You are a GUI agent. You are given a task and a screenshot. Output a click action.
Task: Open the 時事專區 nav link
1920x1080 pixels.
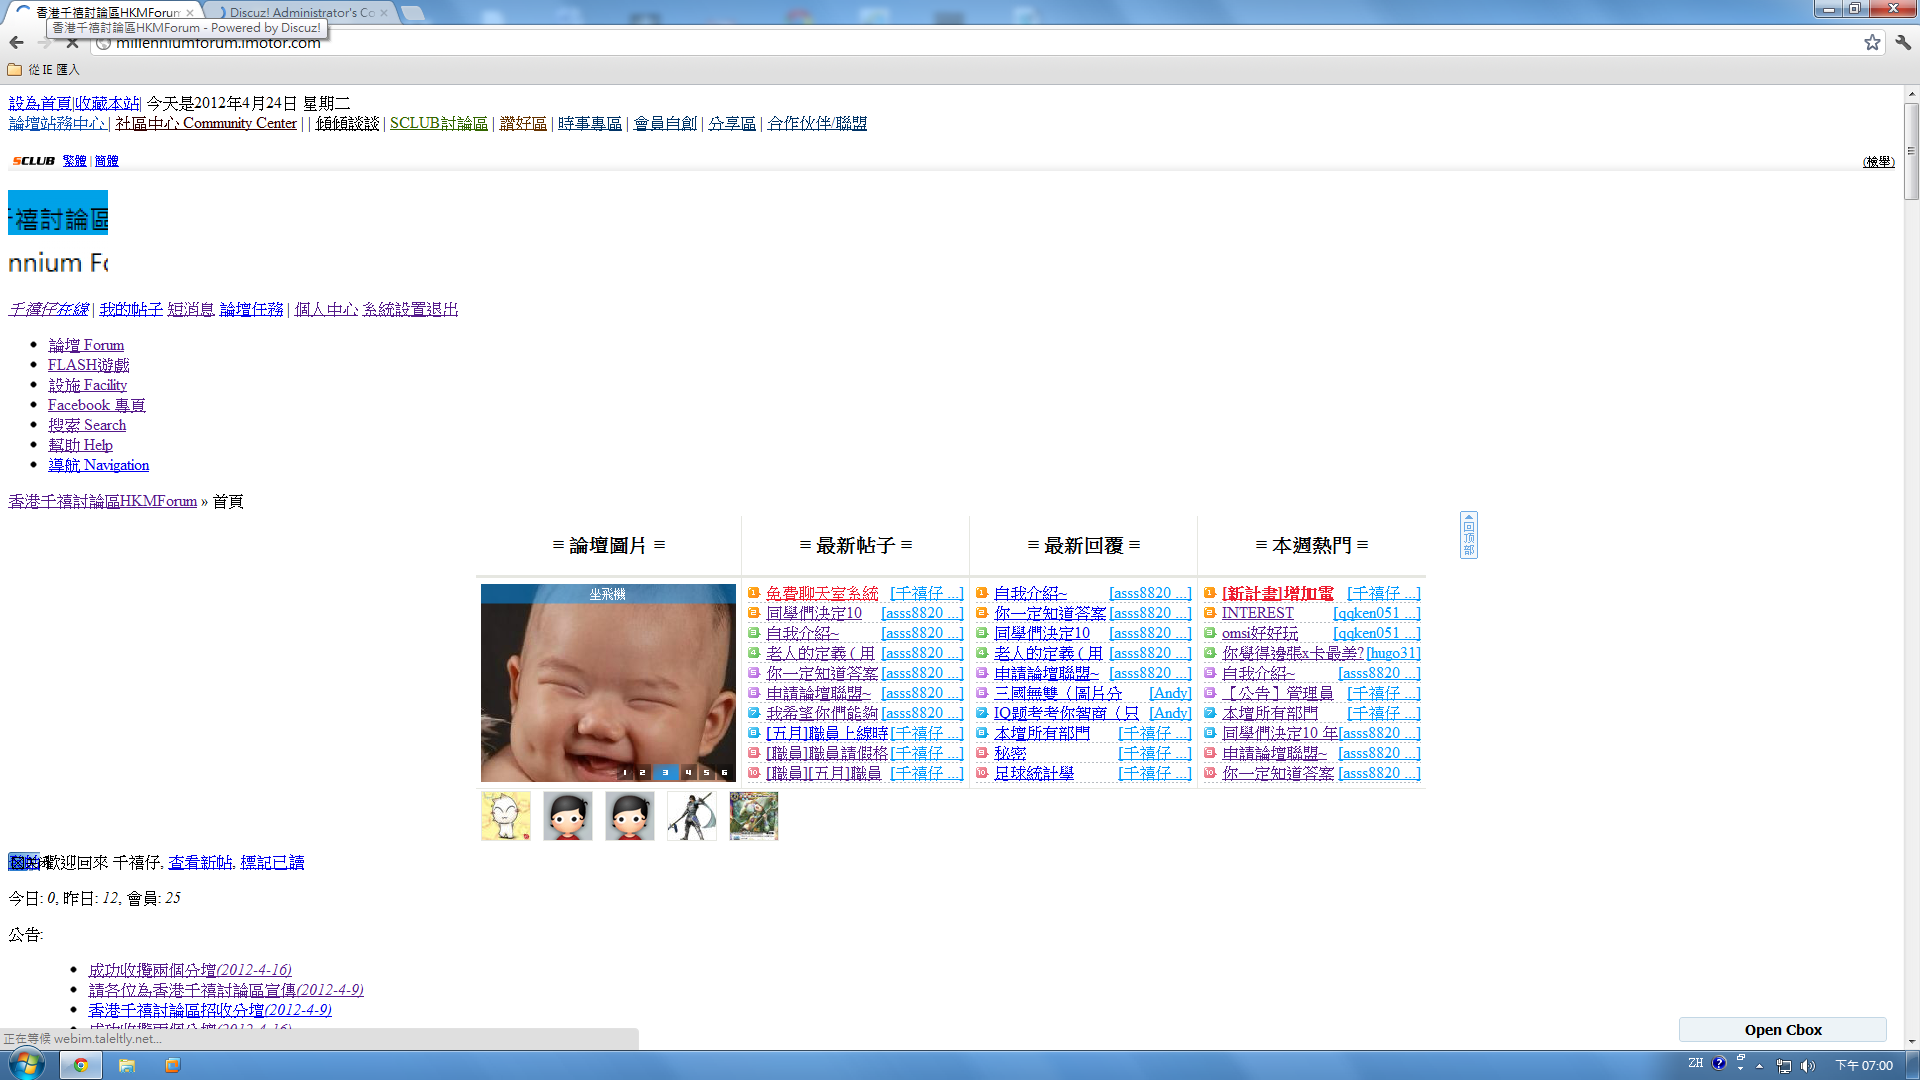[590, 123]
